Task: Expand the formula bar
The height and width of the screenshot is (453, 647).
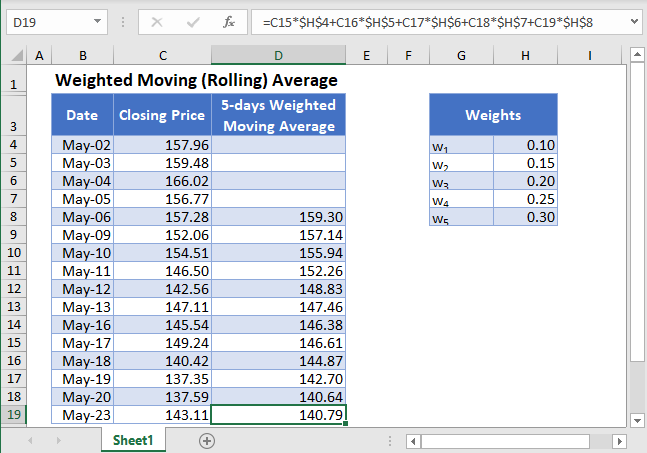Action: pos(635,21)
